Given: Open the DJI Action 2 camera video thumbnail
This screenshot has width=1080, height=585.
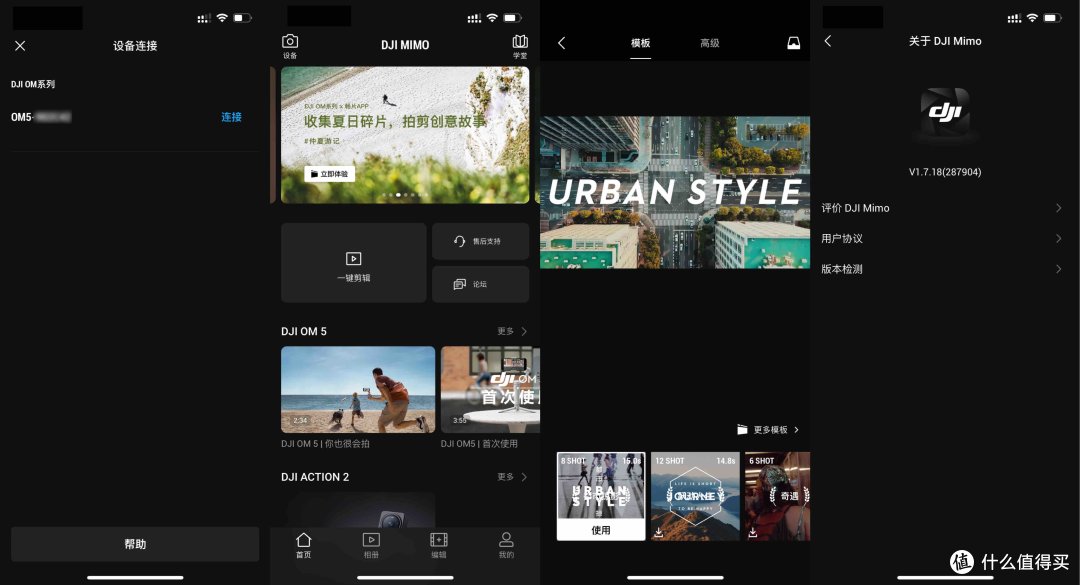Looking at the screenshot, I should pos(357,510).
